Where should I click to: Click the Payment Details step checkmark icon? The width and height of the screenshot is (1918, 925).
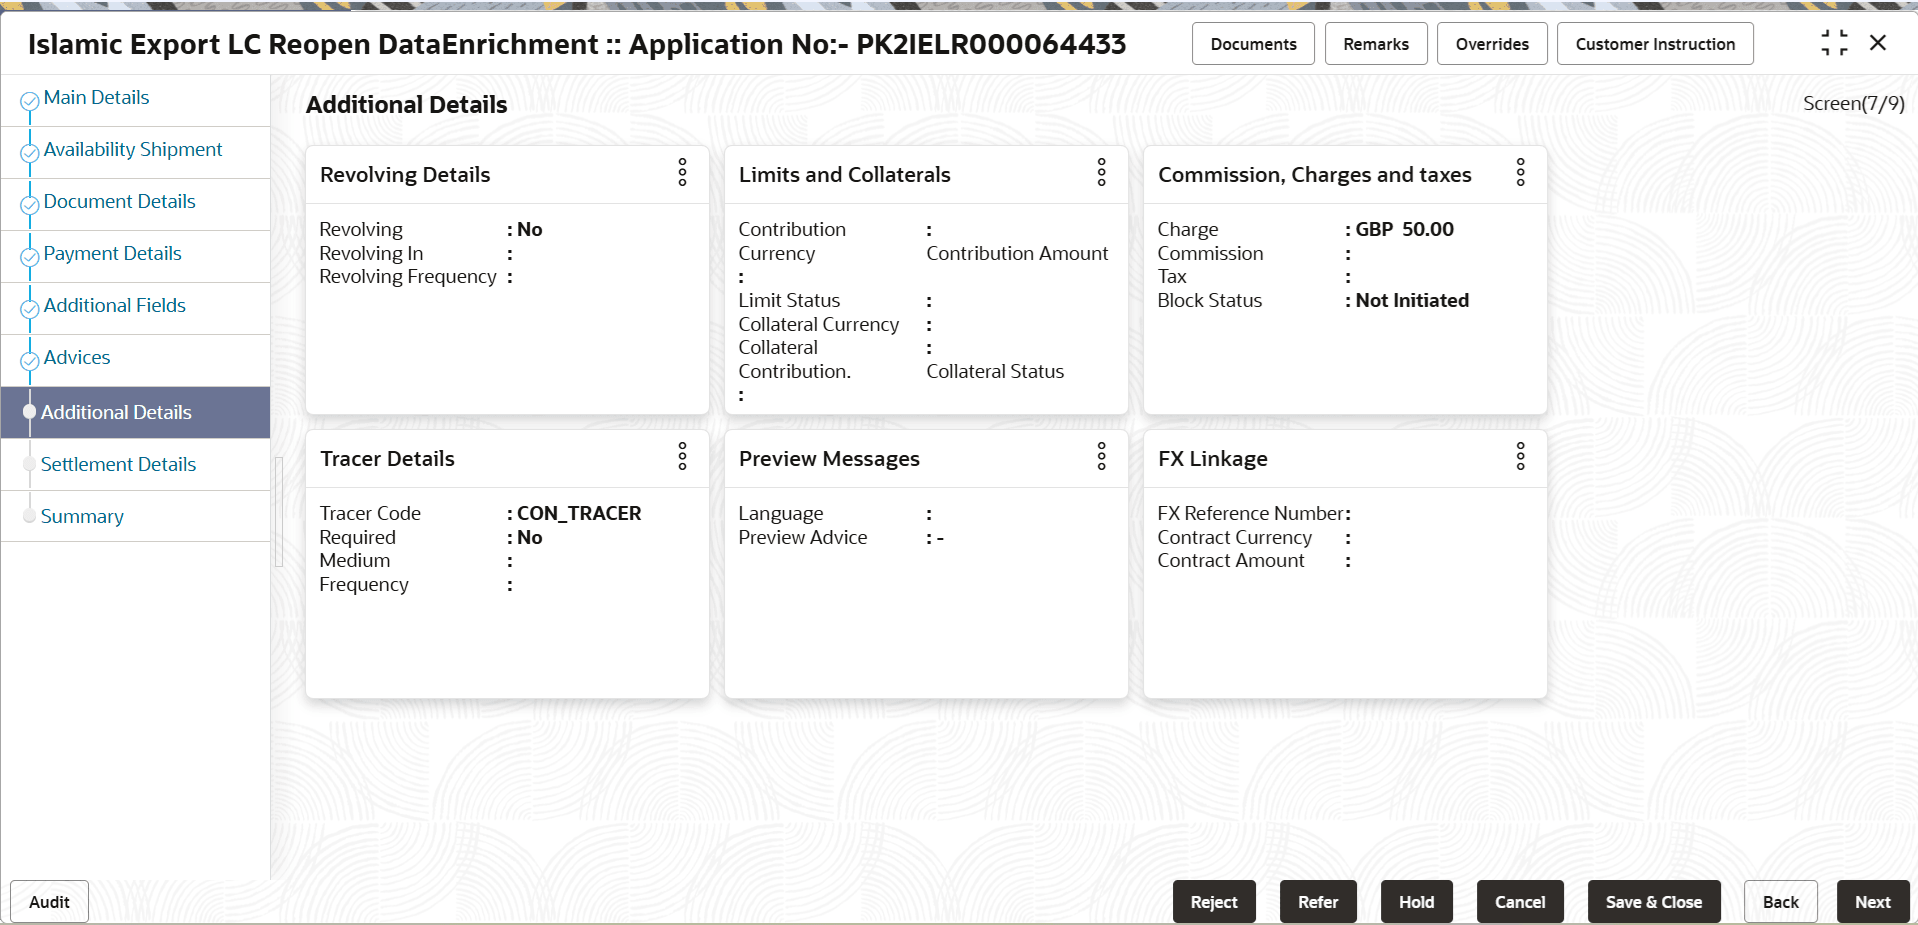click(30, 257)
